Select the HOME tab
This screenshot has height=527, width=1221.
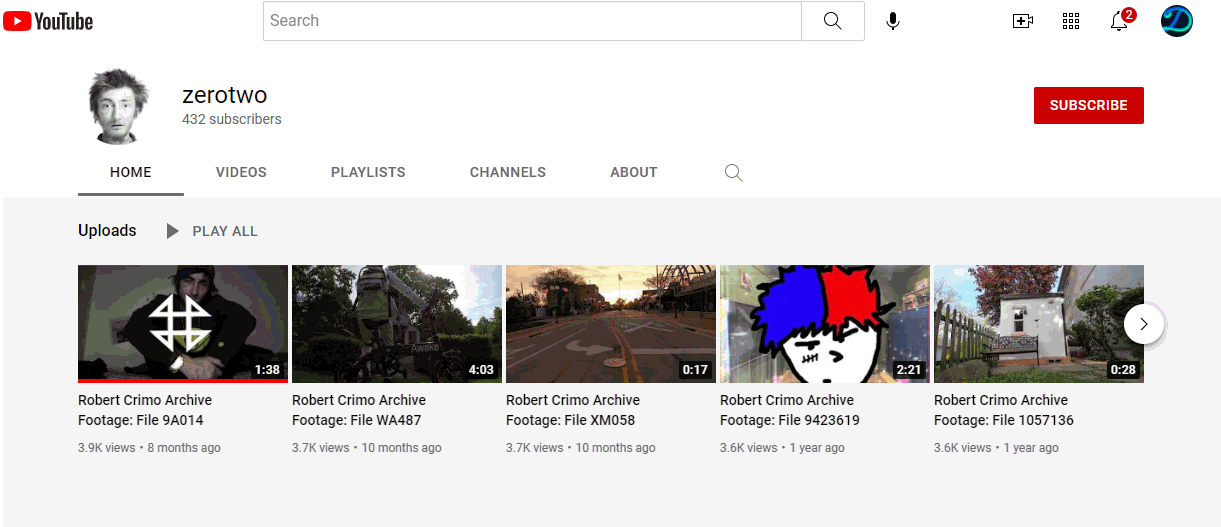131,172
